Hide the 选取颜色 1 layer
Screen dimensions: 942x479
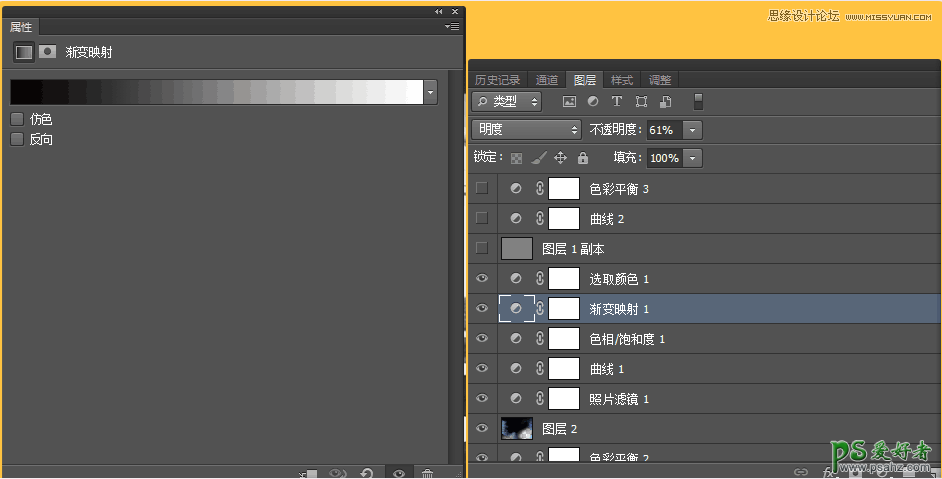482,278
